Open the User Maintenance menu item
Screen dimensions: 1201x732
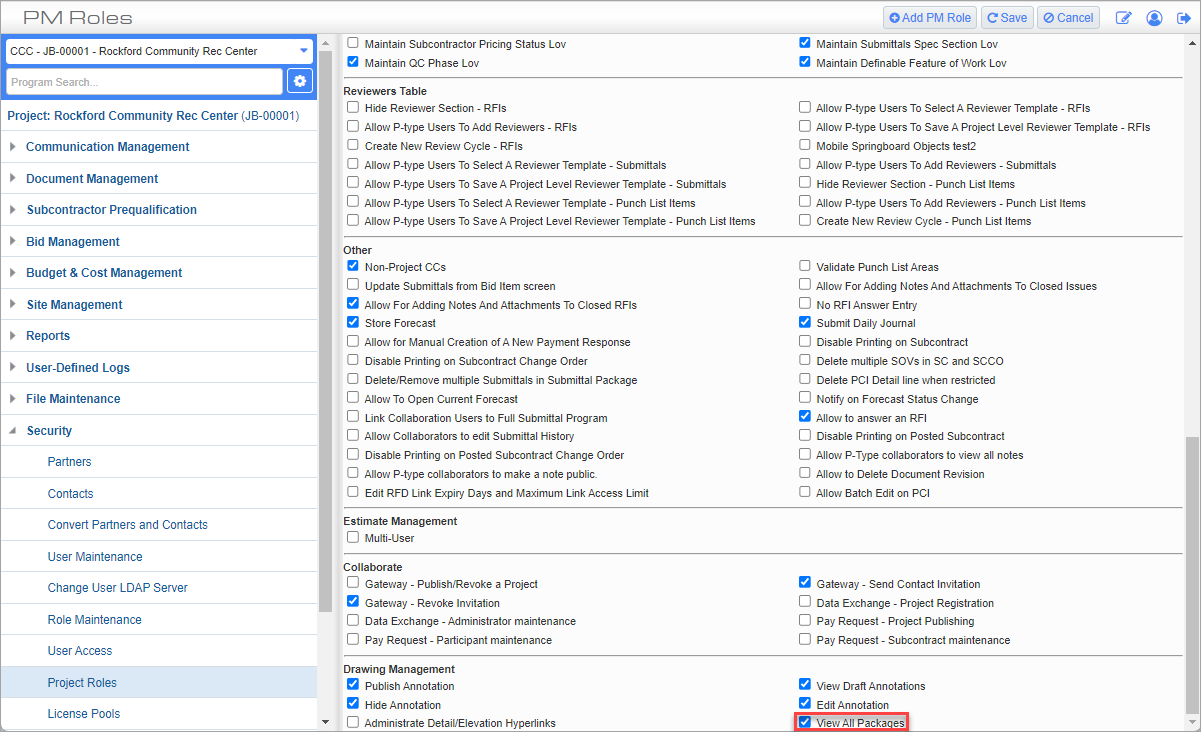95,557
